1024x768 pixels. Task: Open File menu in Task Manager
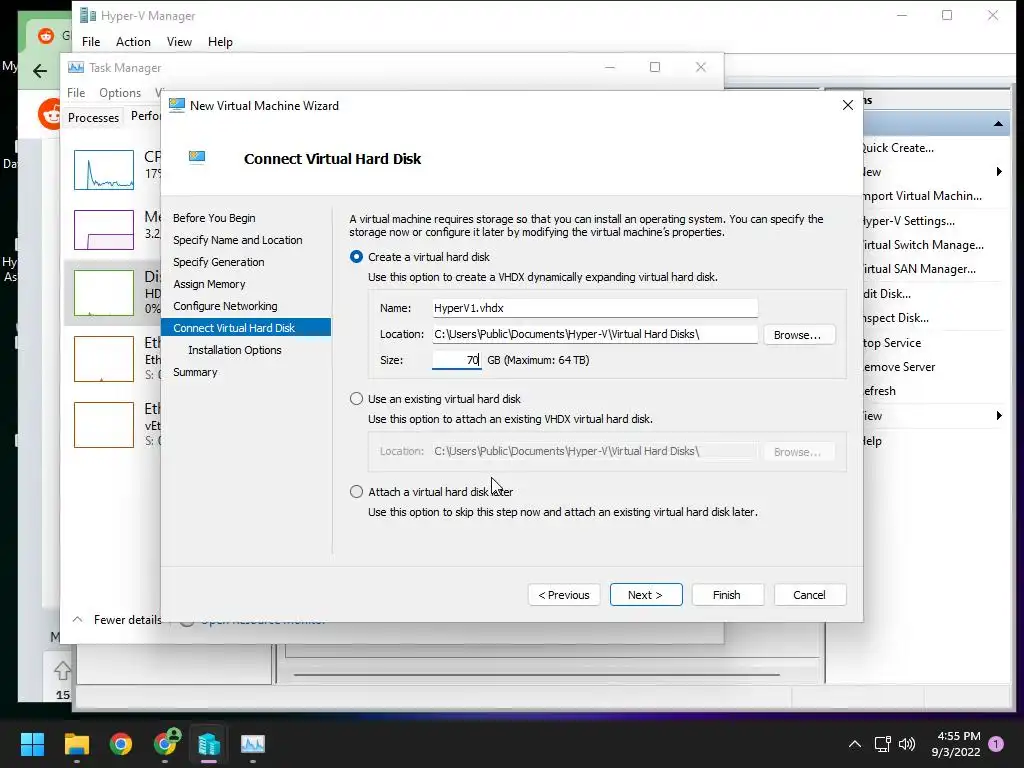(x=76, y=93)
